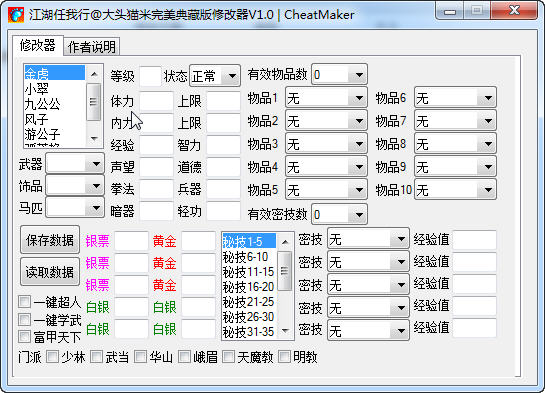Select 游公子 in the character list
545x393 pixels.
pyautogui.click(x=55, y=134)
